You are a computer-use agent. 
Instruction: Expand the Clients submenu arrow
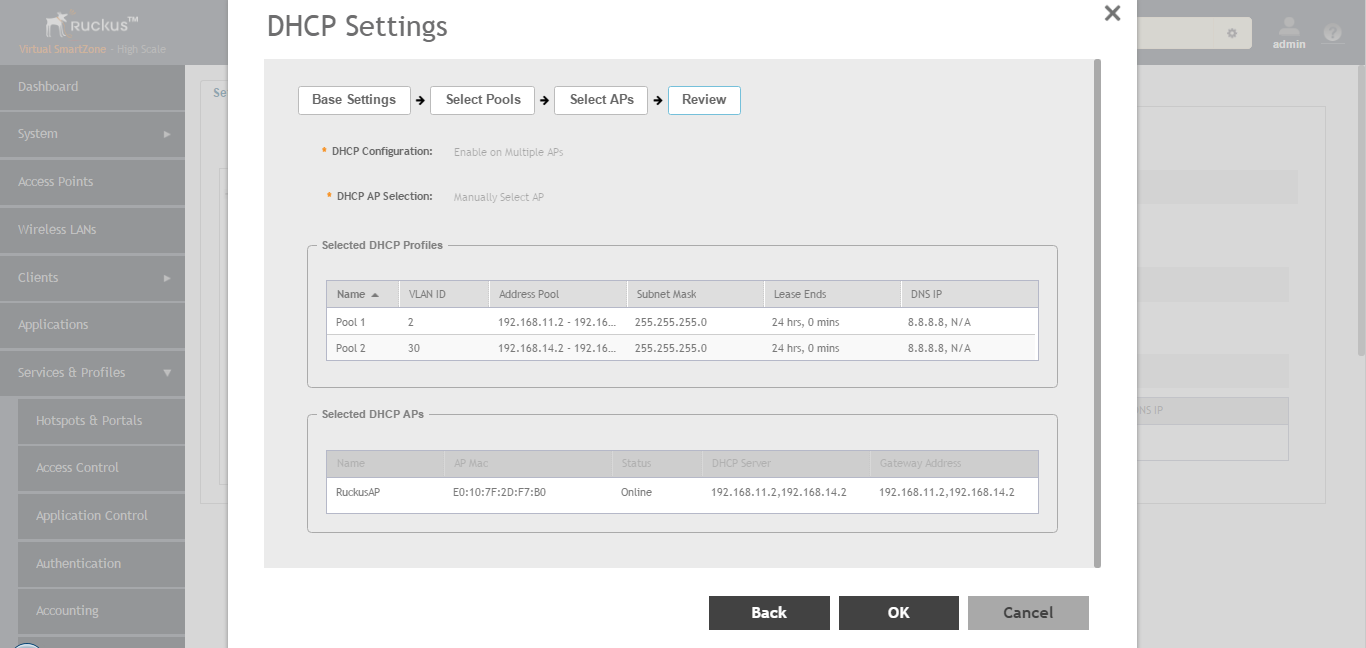(x=167, y=278)
